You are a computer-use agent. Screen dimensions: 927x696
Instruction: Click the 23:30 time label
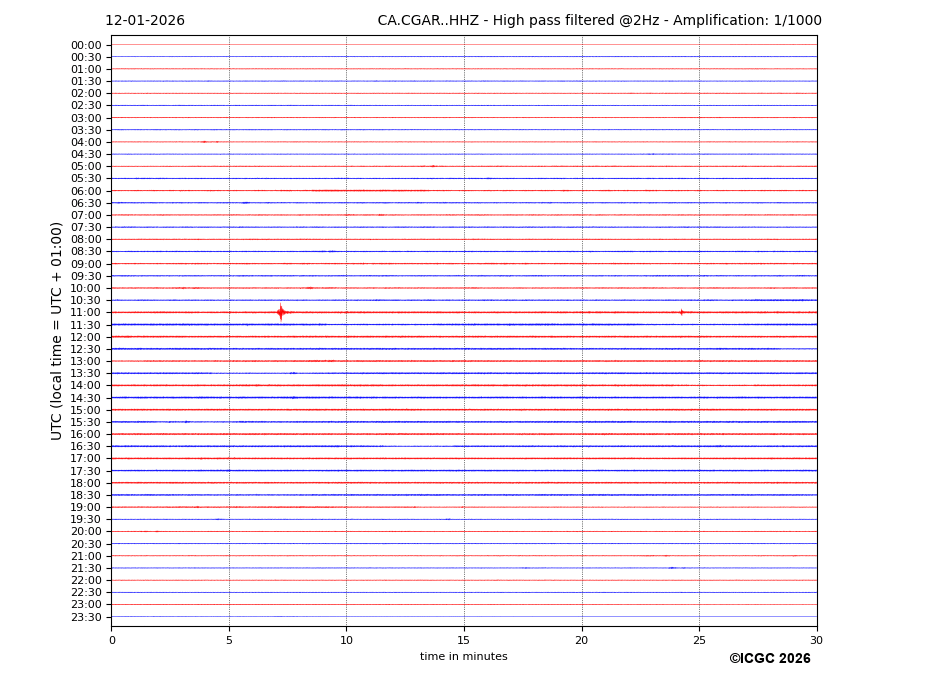tap(86, 617)
